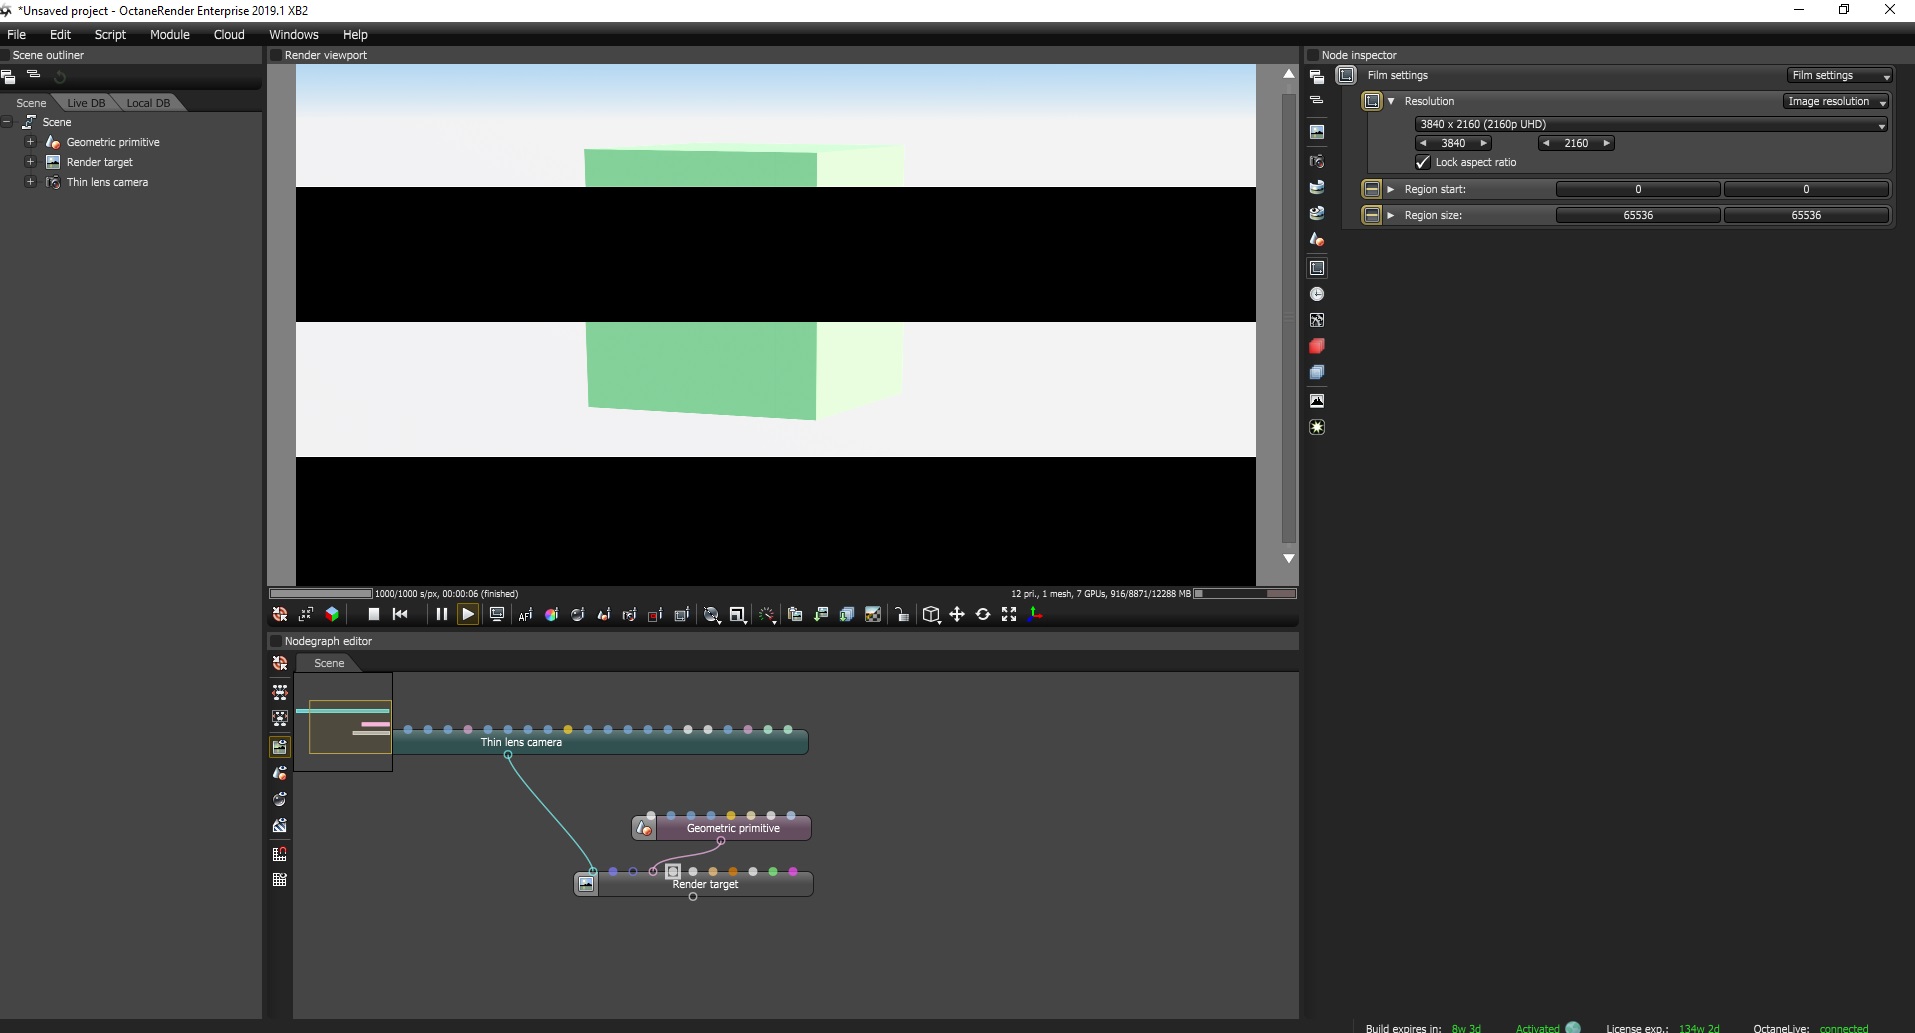Recenter the render viewport view

tap(280, 615)
